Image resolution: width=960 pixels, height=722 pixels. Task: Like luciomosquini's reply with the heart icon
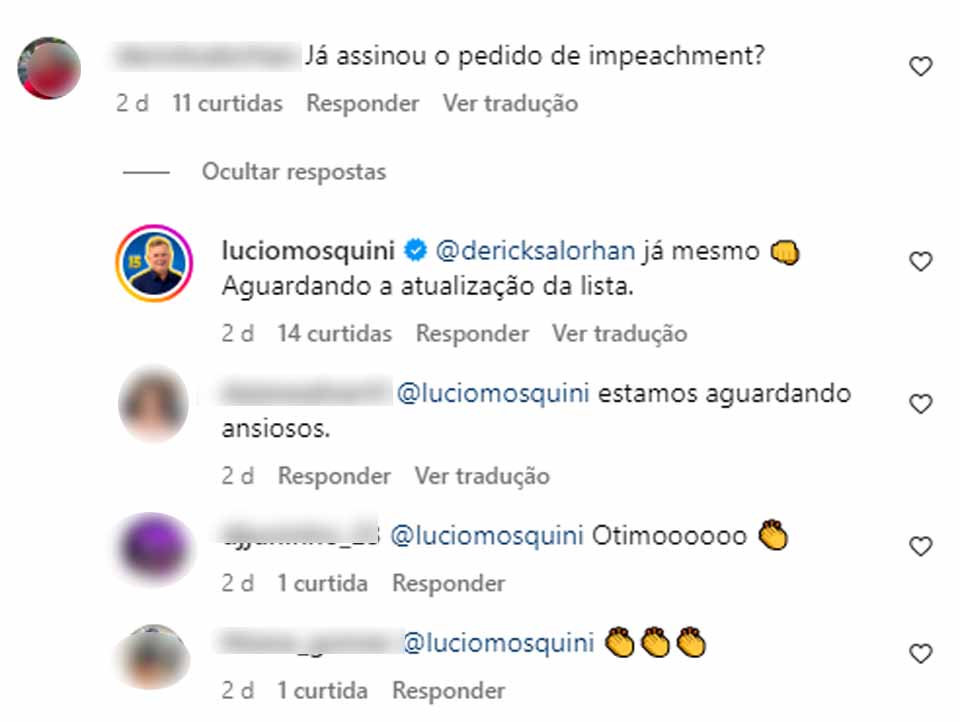pyautogui.click(x=920, y=261)
